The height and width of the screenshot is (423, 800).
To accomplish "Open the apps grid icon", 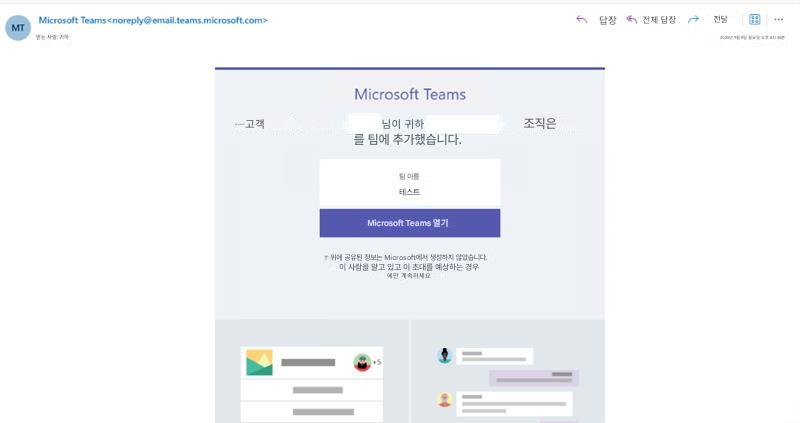I will [755, 19].
